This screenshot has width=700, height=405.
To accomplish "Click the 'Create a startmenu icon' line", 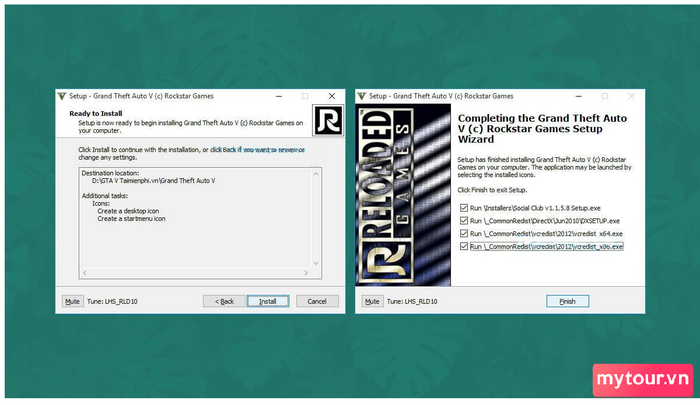I will point(131,219).
